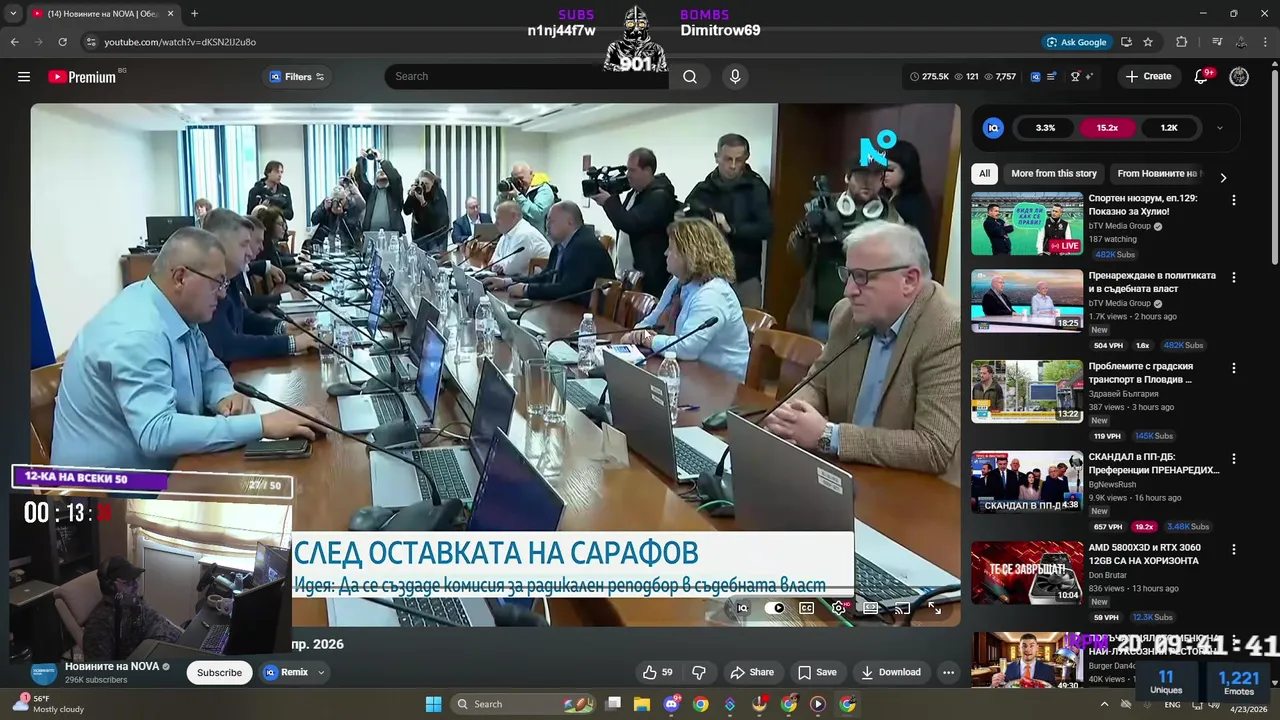1280x720 pixels.
Task: Download this video
Action: 891,672
